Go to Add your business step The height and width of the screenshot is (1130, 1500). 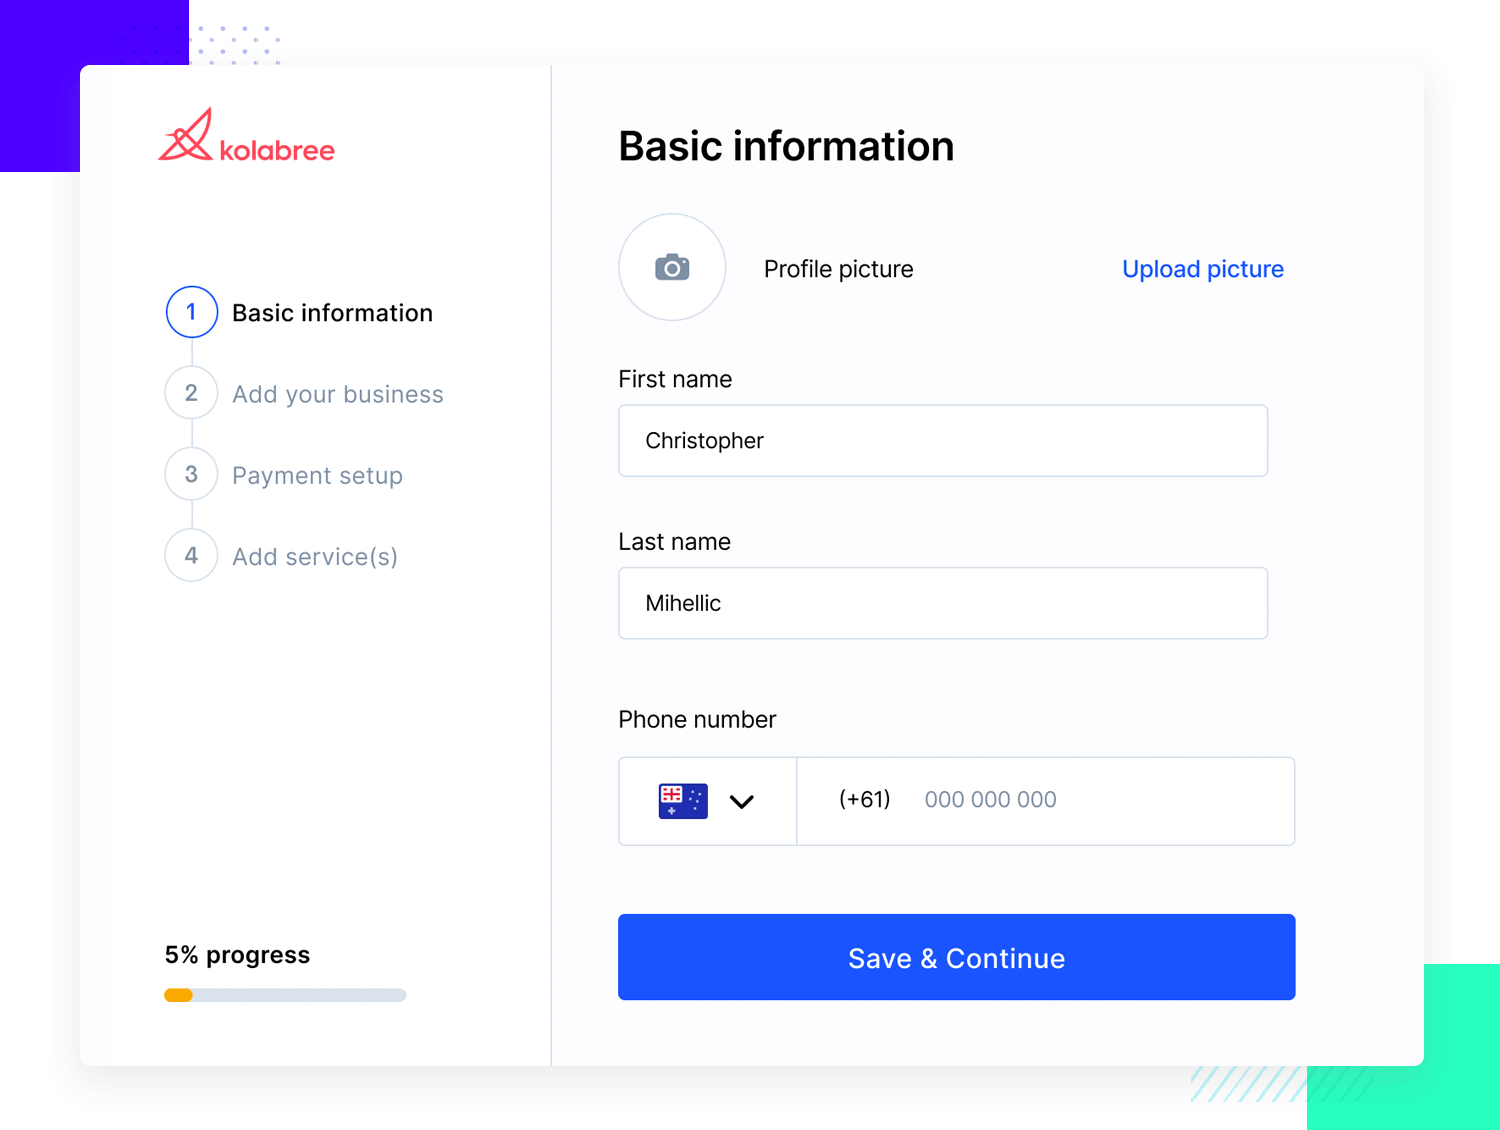[x=337, y=394]
